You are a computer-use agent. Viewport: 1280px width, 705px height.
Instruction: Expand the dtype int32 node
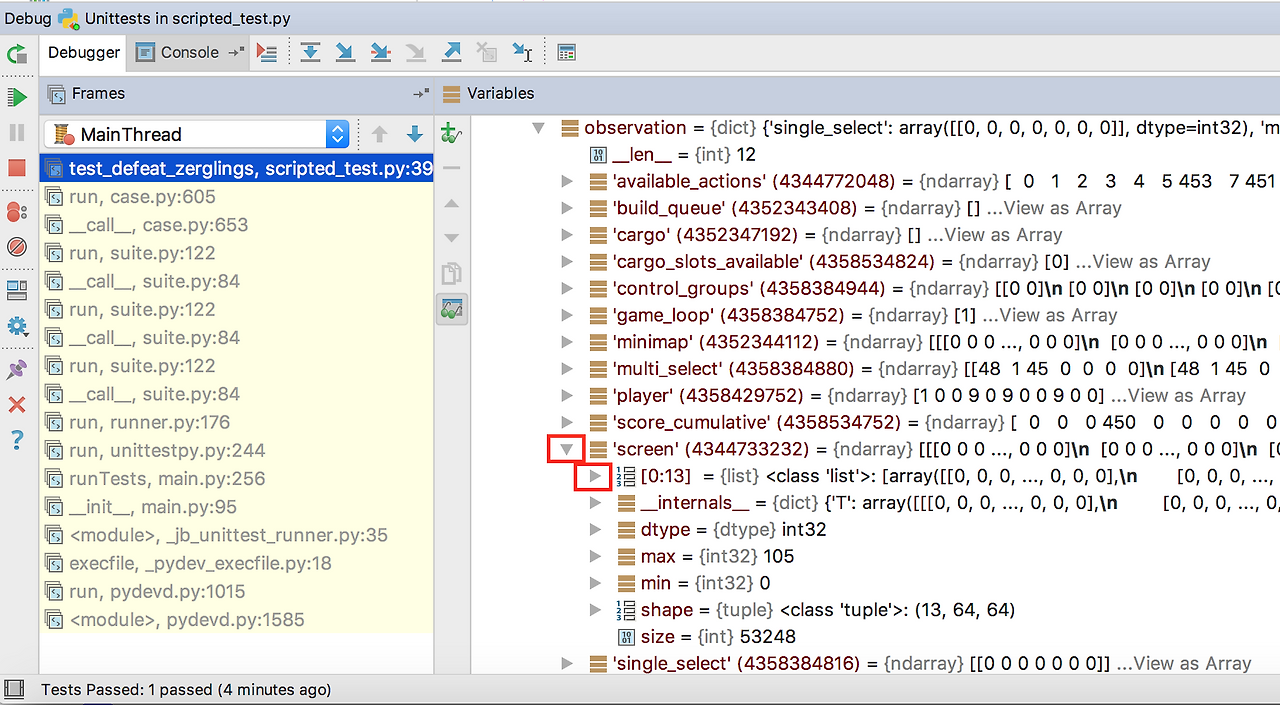(x=595, y=530)
